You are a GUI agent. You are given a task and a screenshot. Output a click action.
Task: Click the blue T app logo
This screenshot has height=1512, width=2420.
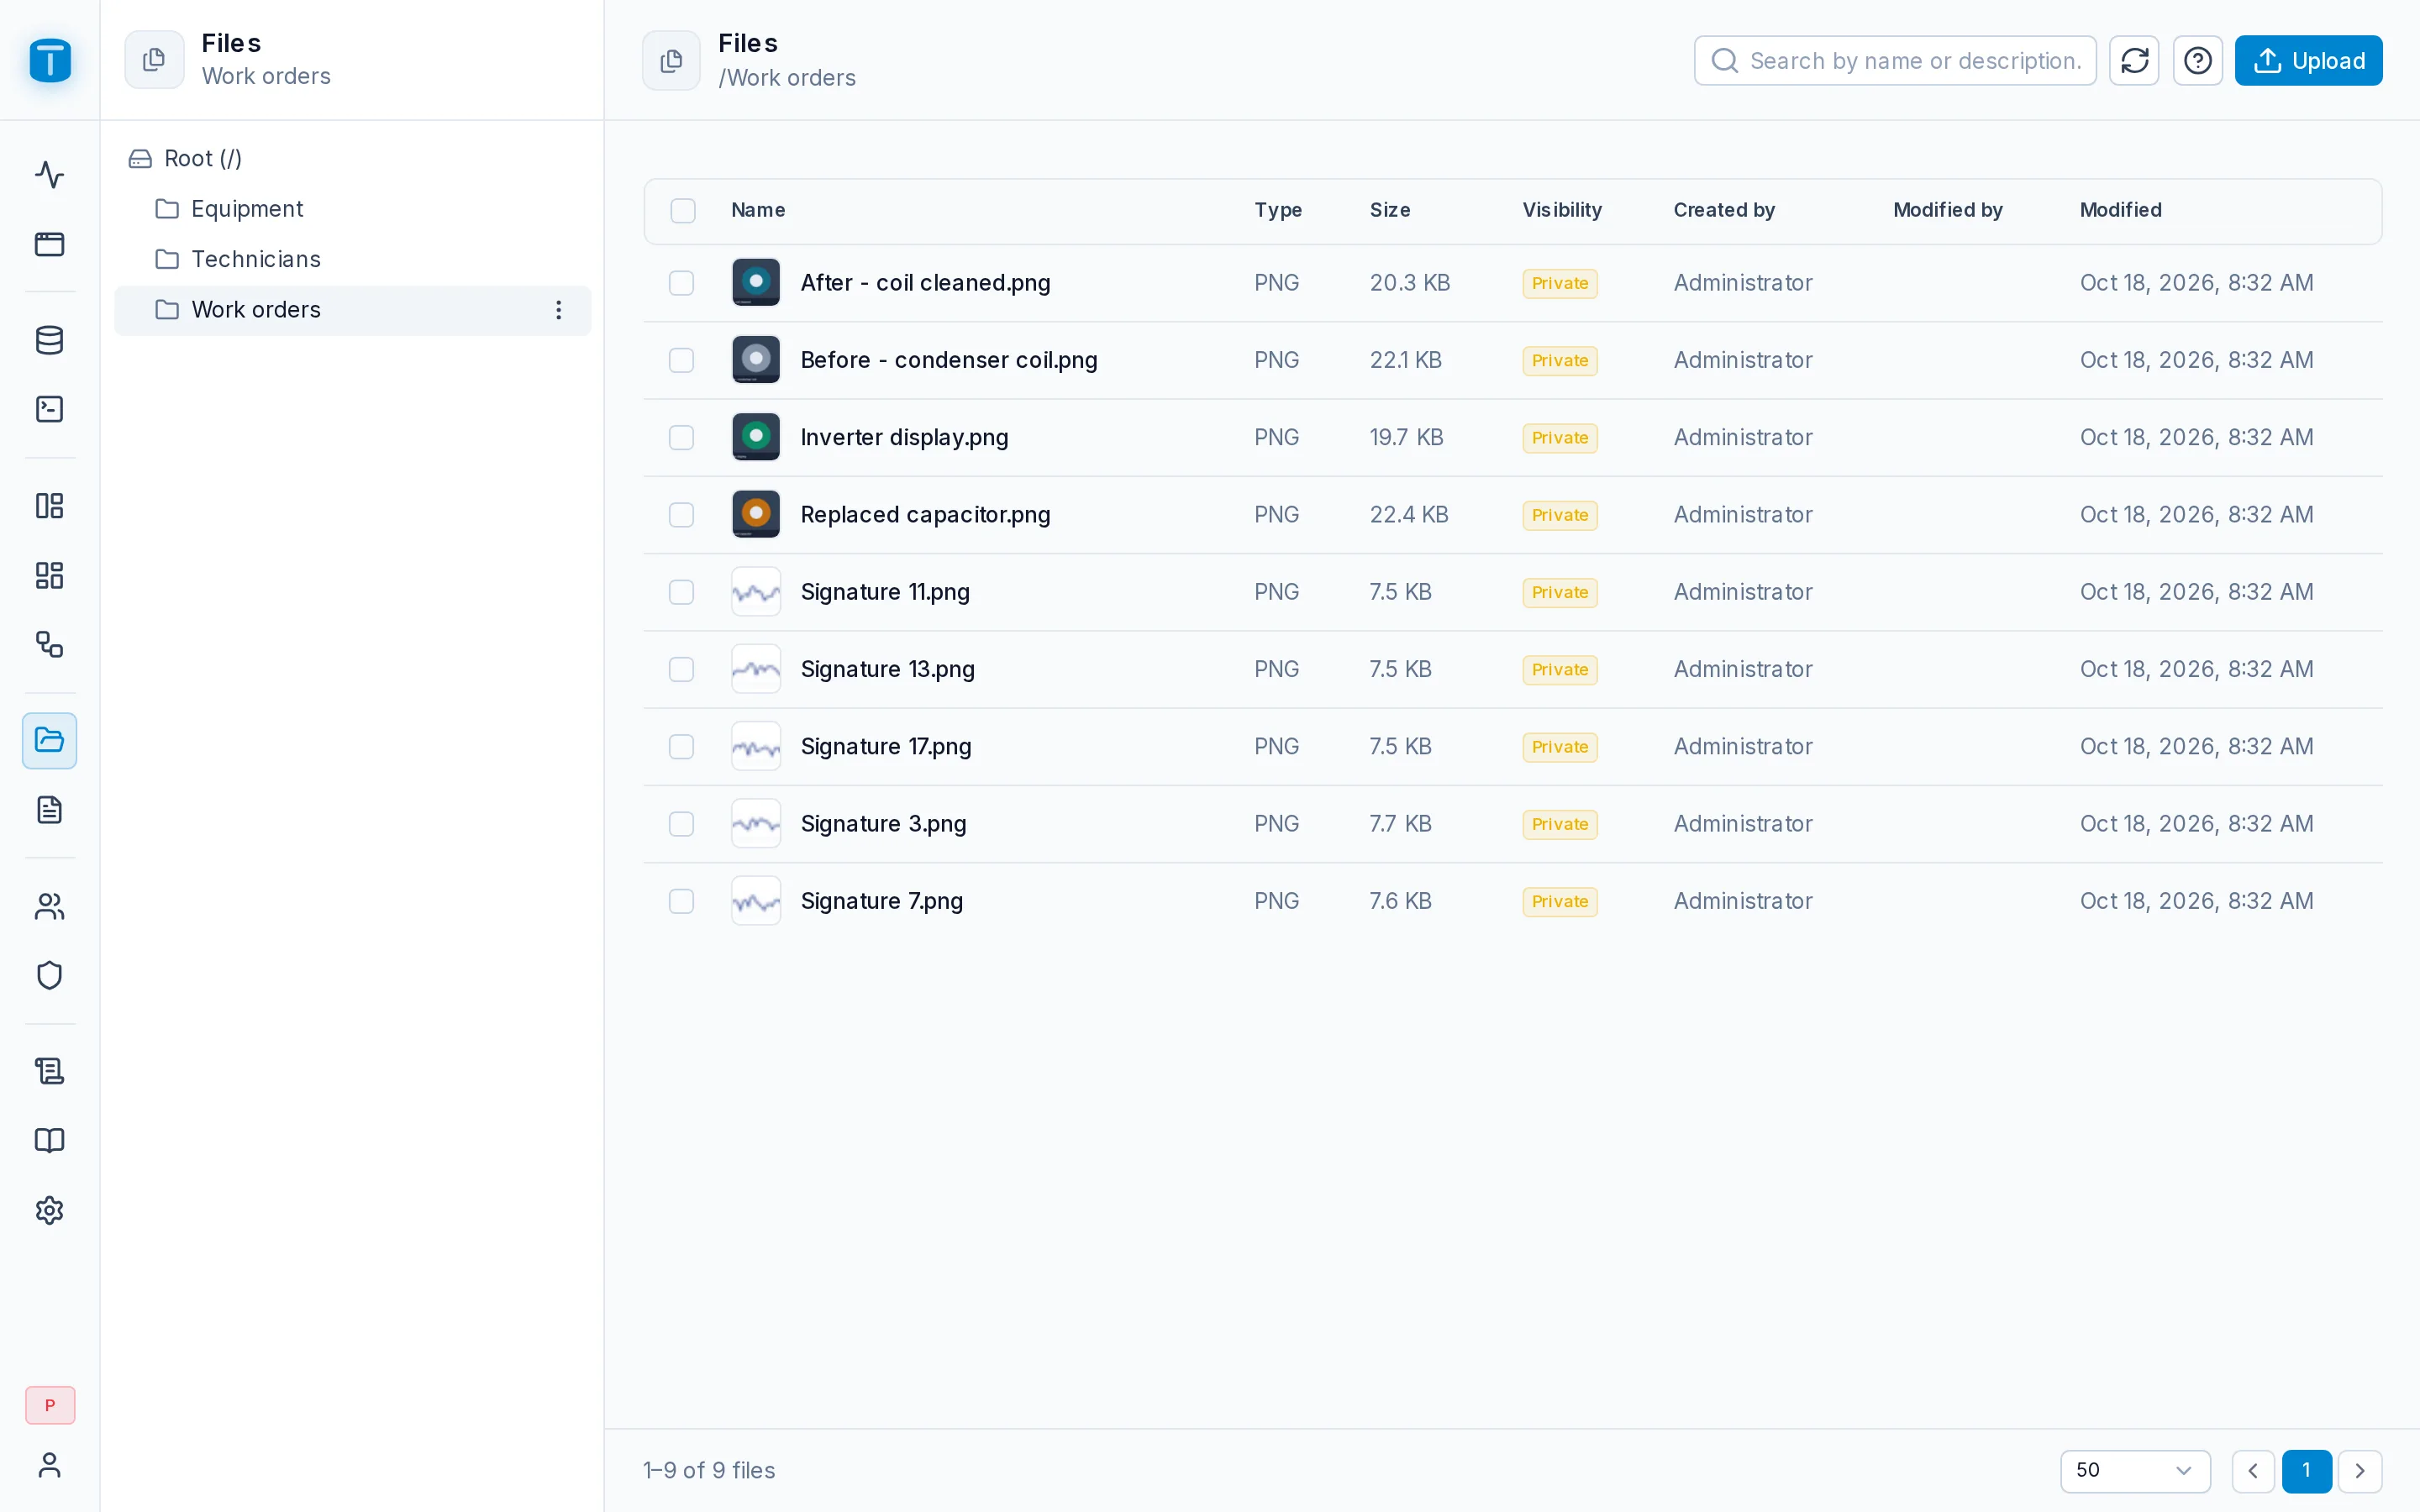point(50,60)
